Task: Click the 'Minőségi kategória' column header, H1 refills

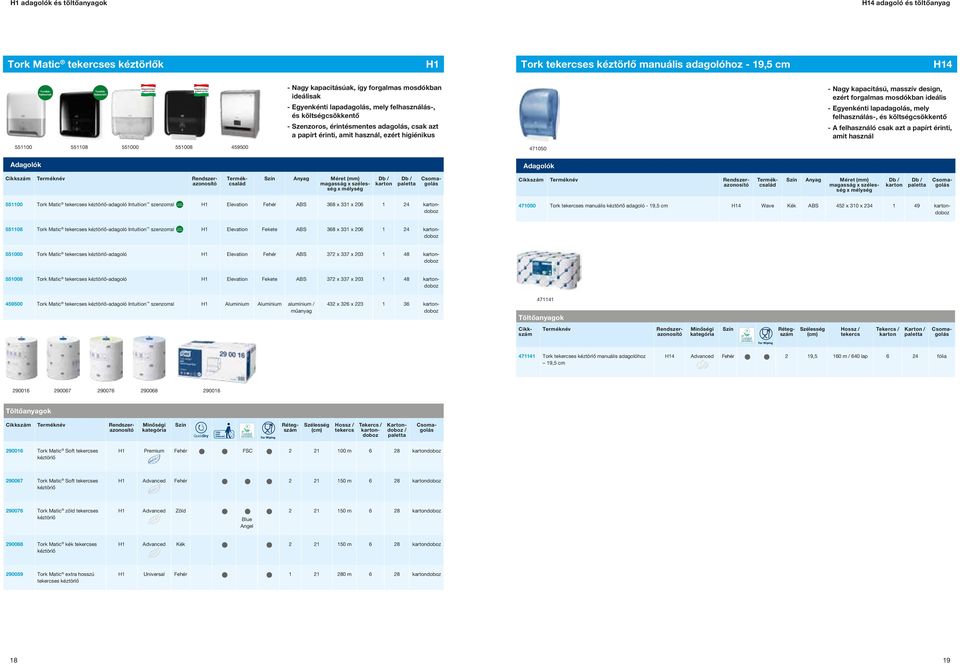Action: 154,427
